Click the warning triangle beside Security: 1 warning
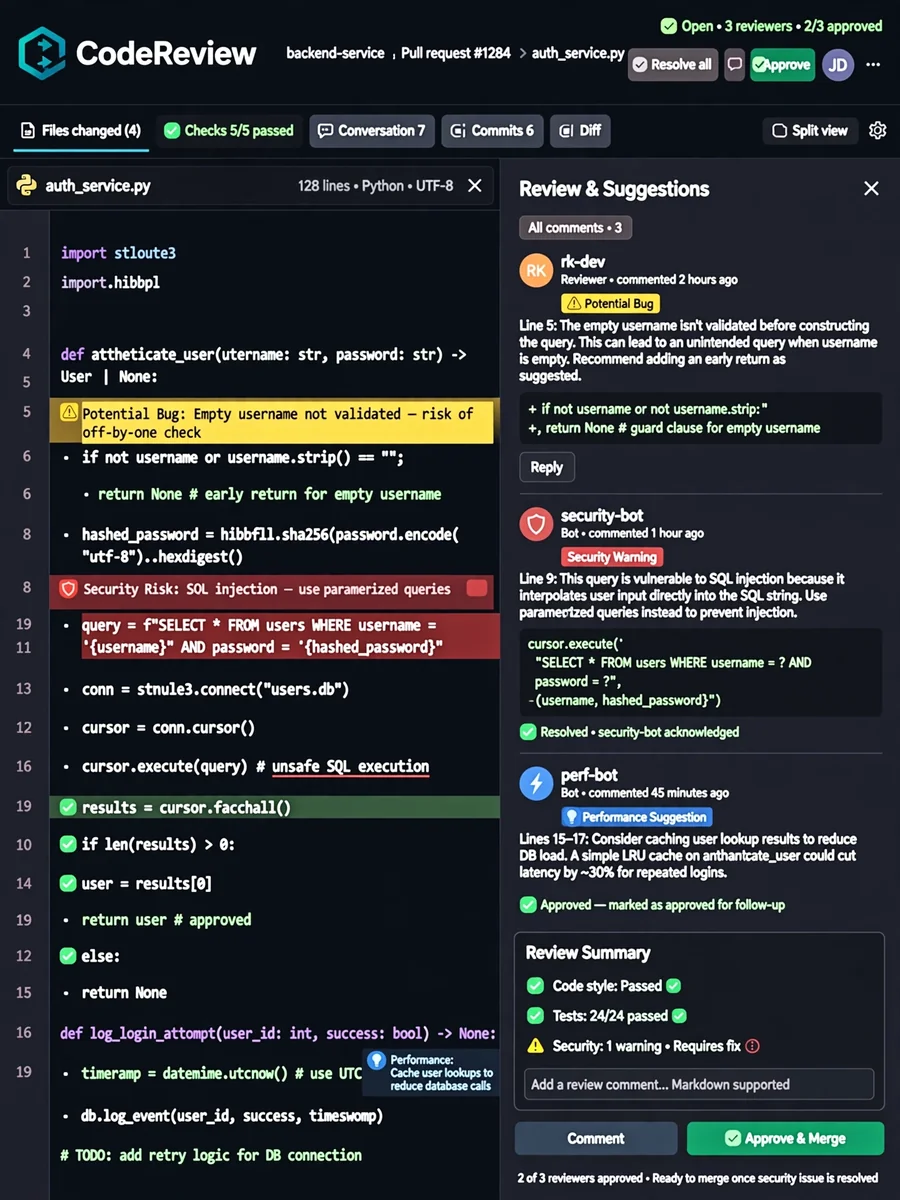Viewport: 900px width, 1200px height. pyautogui.click(x=535, y=1046)
